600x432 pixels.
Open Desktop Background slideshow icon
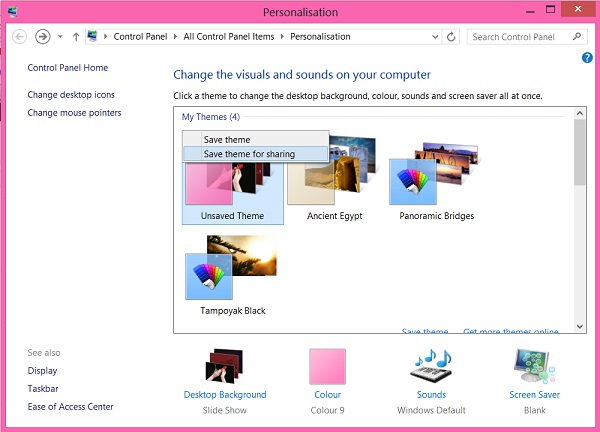(225, 366)
